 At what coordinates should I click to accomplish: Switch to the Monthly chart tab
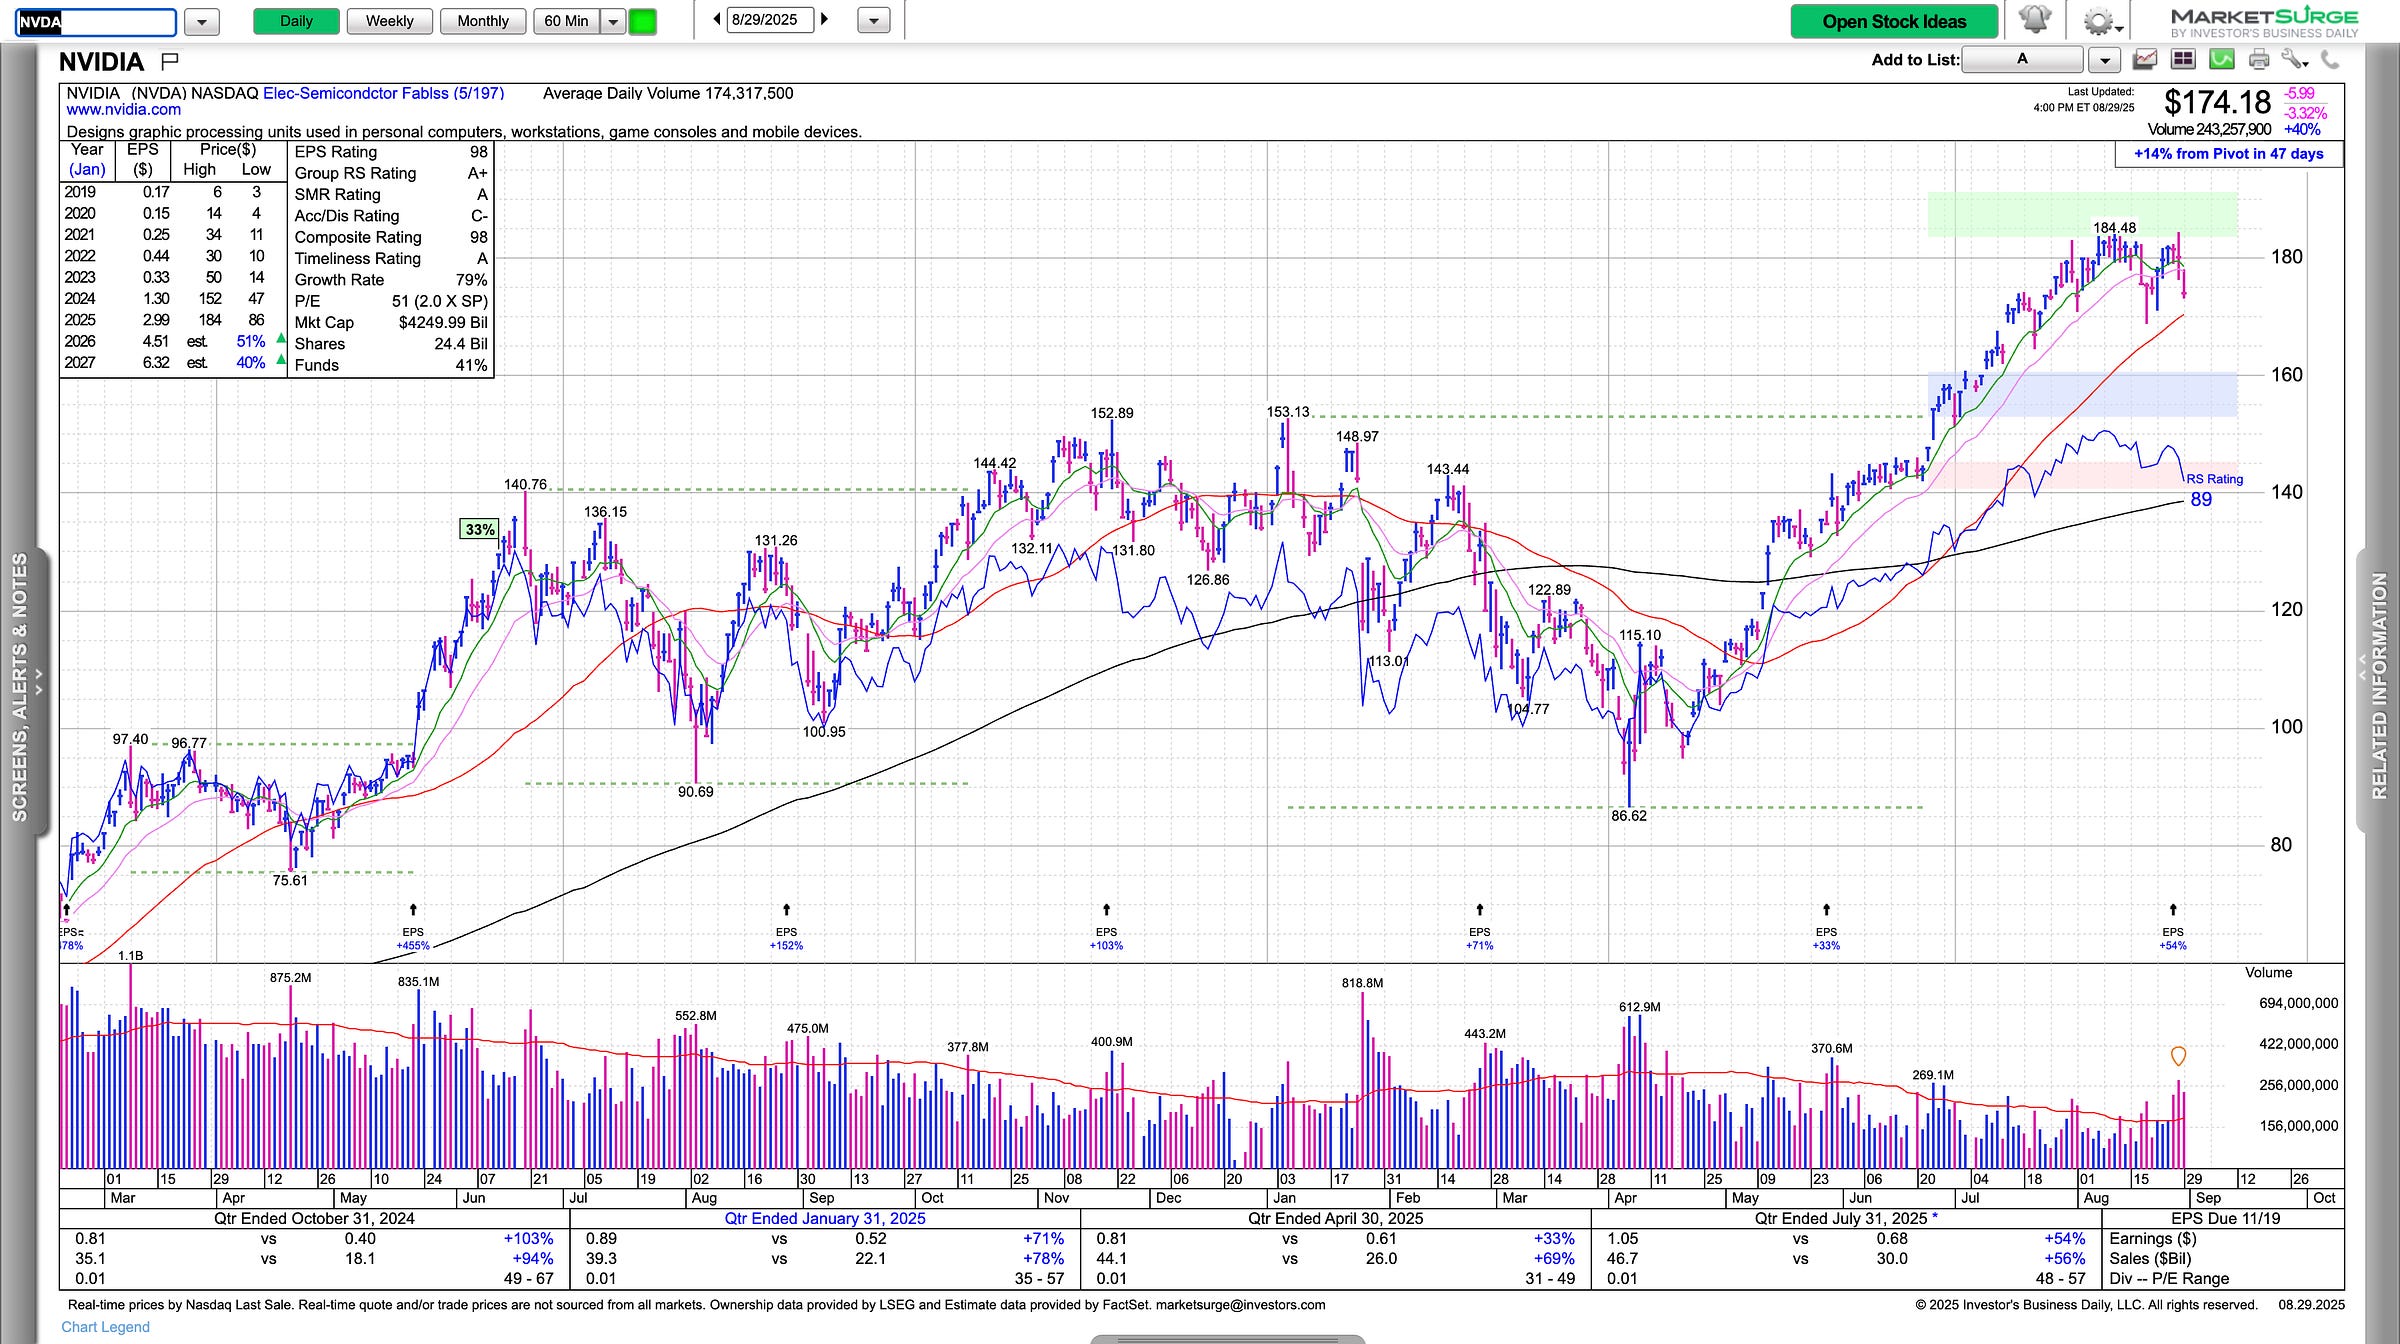click(483, 21)
